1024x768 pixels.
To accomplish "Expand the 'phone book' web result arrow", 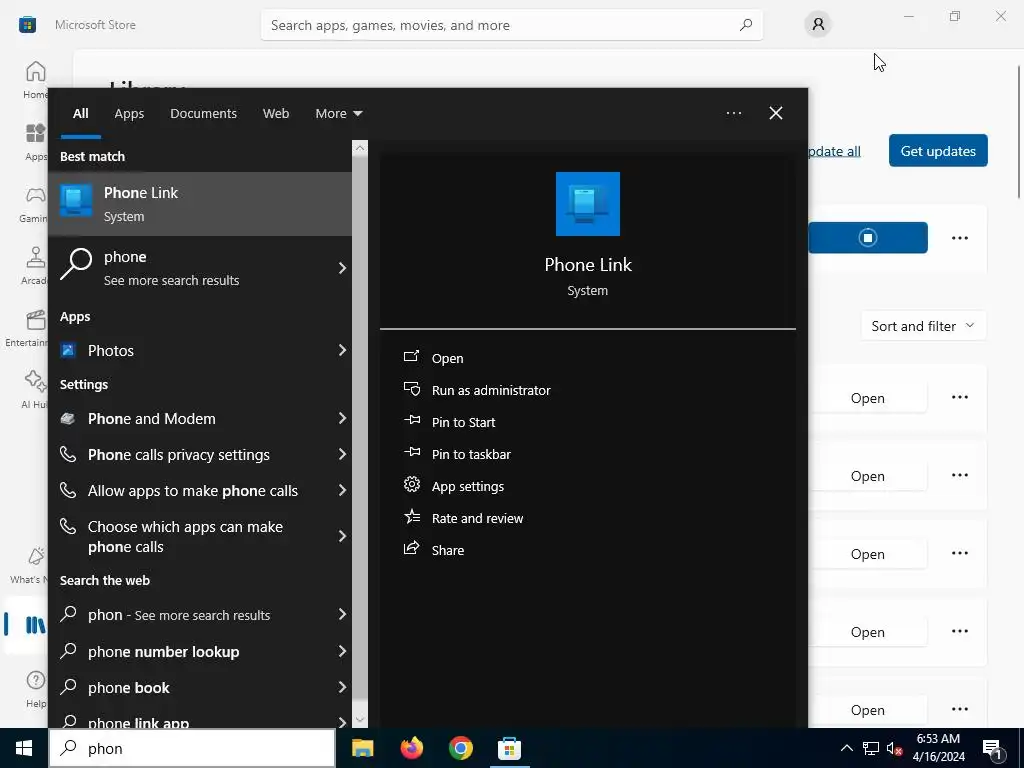I will (x=342, y=688).
